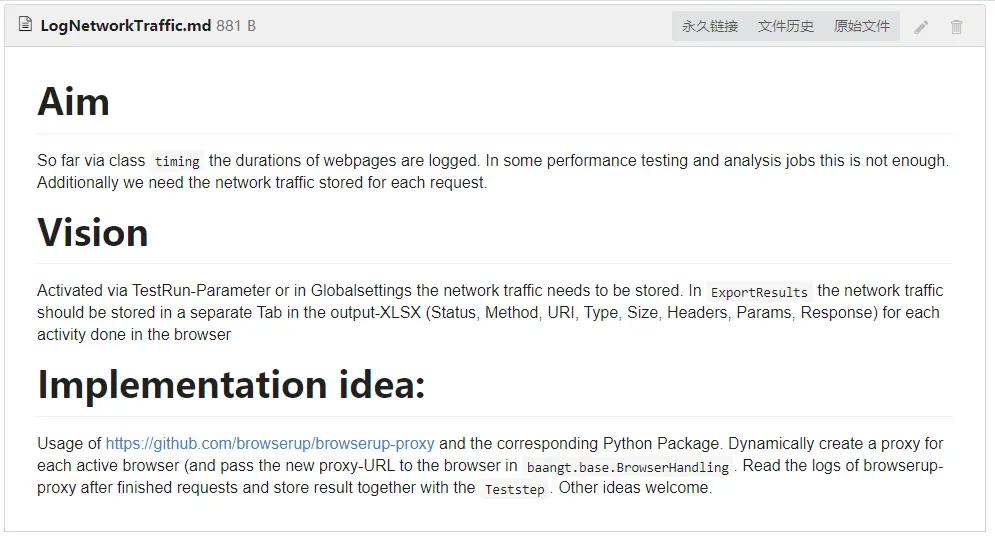Click the Vision heading
The width and height of the screenshot is (995, 539).
93,232
